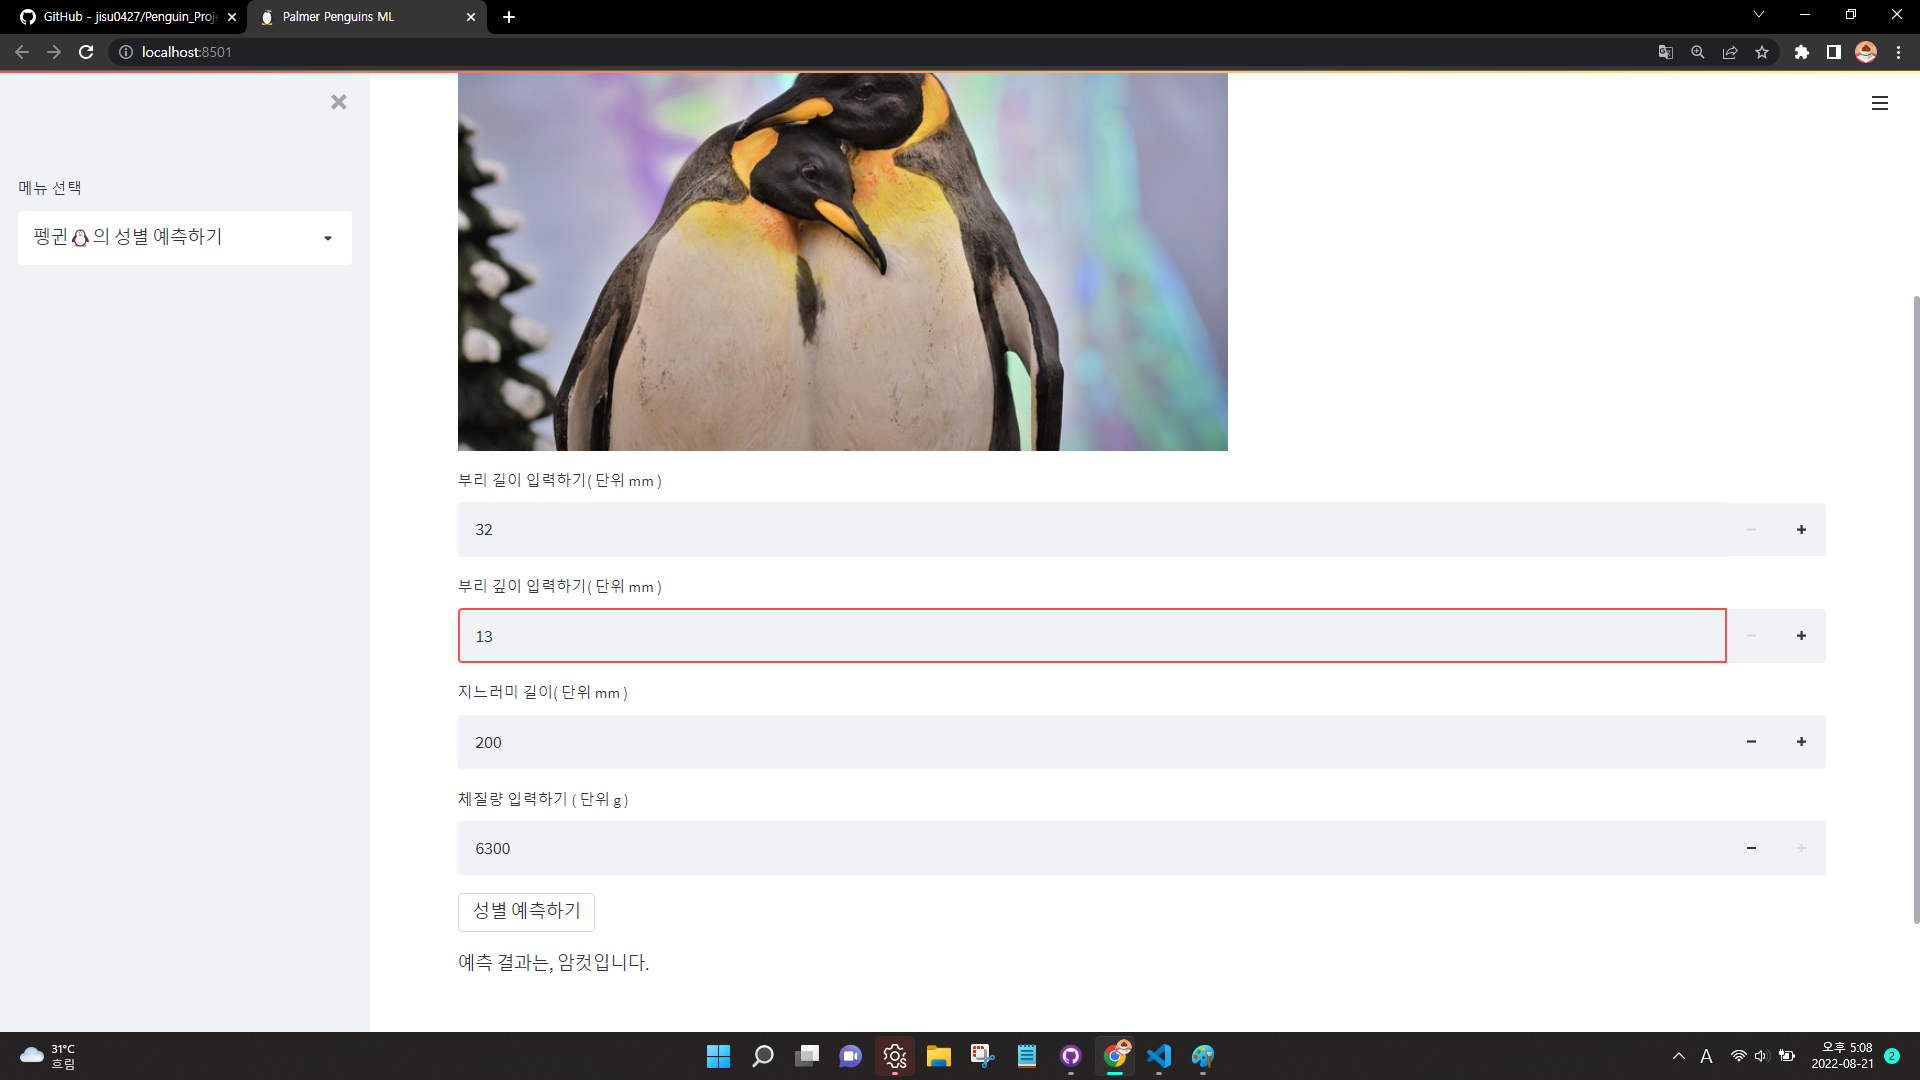1920x1080 pixels.
Task: Open the Paint app on the taskbar
Action: tap(1203, 1056)
